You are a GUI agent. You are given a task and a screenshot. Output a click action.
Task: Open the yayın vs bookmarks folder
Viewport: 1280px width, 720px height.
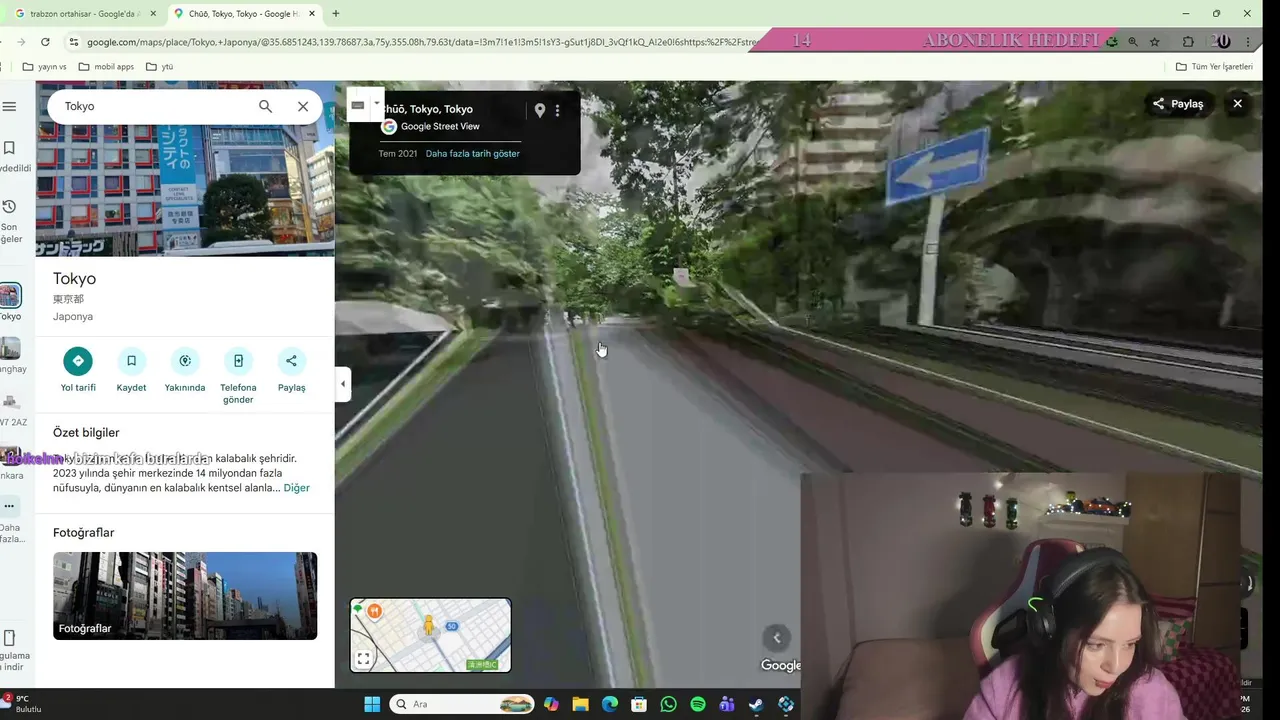coord(44,66)
